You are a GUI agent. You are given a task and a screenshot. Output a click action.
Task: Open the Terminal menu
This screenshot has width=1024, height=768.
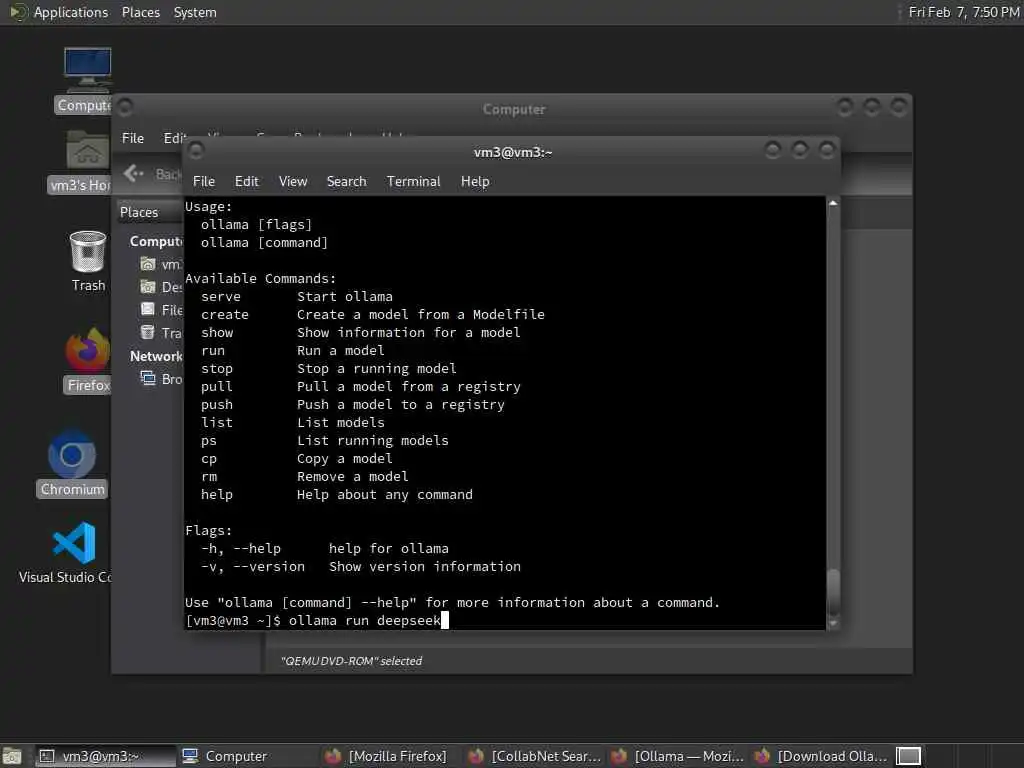pyautogui.click(x=413, y=182)
